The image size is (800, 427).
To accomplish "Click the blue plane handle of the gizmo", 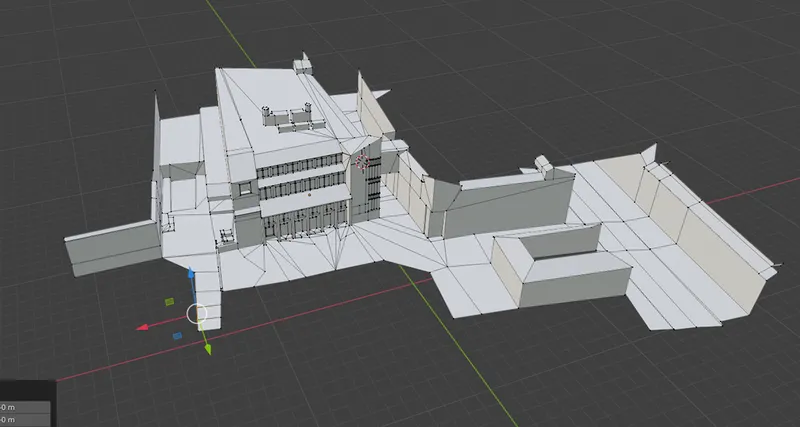I will click(177, 336).
